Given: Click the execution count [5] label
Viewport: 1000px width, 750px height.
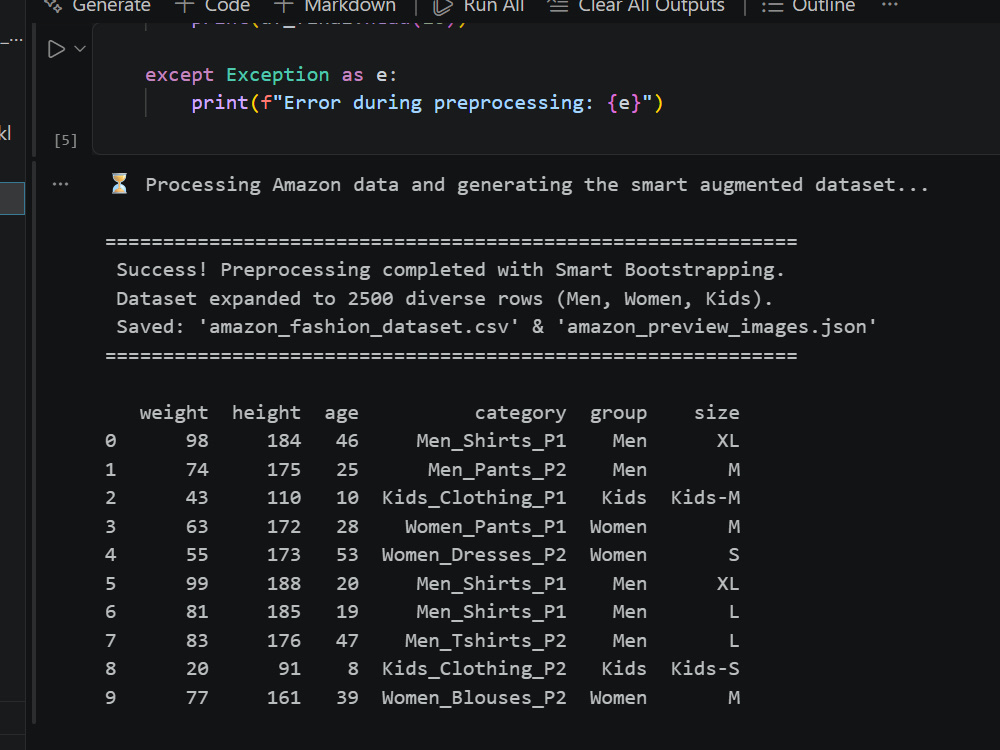Looking at the screenshot, I should point(66,140).
